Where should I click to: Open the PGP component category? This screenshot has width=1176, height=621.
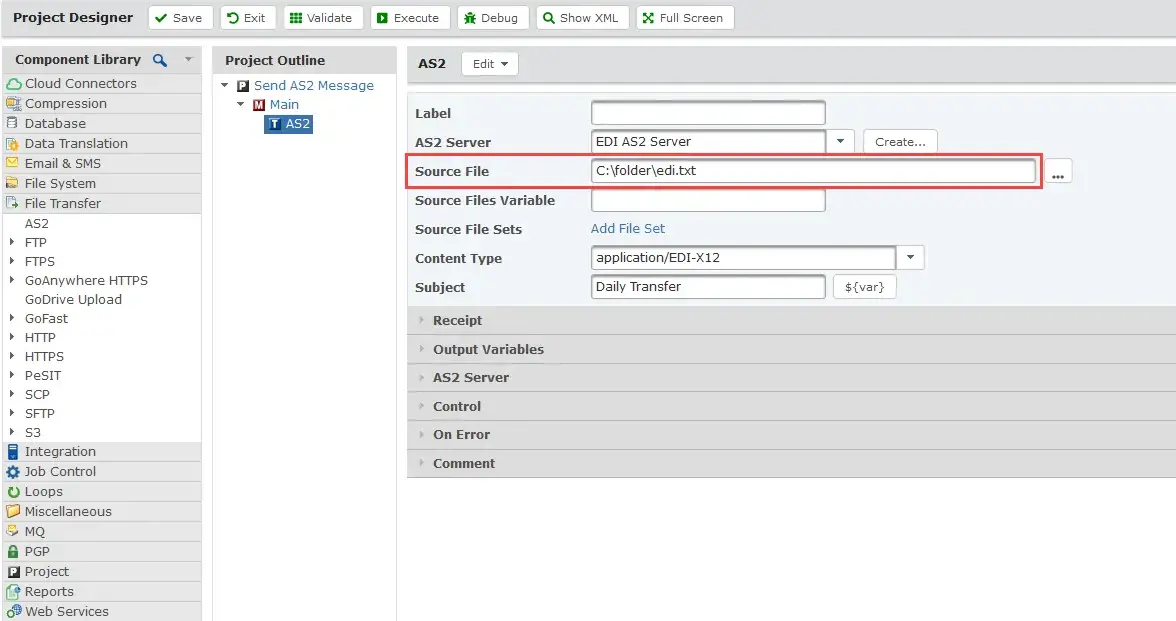[37, 551]
